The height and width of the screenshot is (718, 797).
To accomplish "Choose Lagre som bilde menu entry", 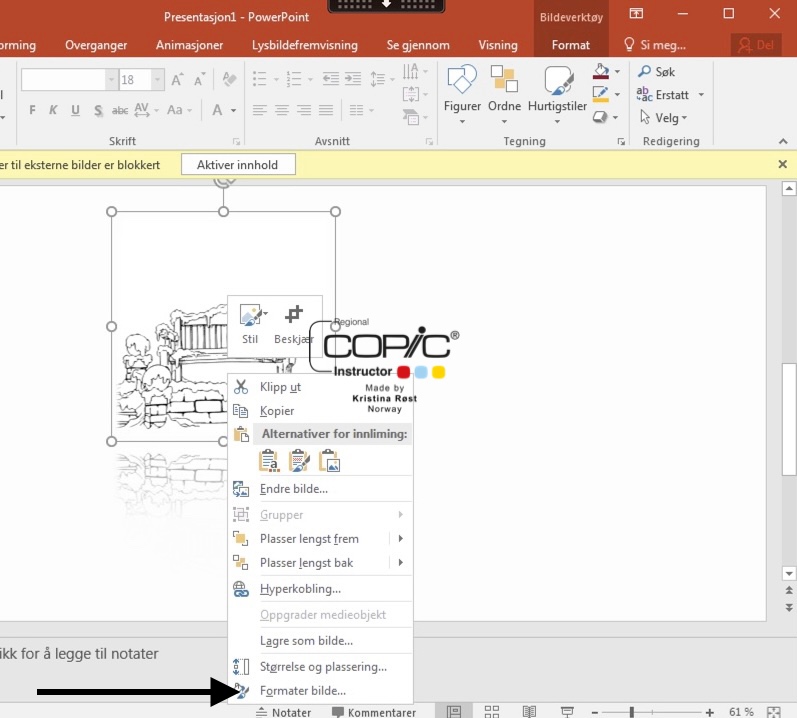I will click(321, 641).
